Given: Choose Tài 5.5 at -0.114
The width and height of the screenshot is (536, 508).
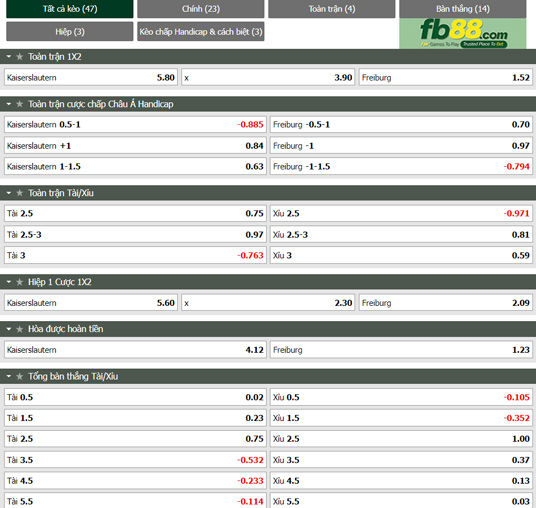Looking at the screenshot, I should click(135, 501).
